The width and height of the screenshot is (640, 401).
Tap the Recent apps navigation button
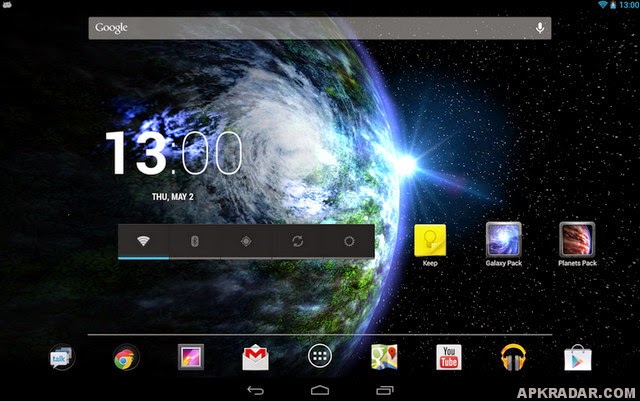(384, 390)
